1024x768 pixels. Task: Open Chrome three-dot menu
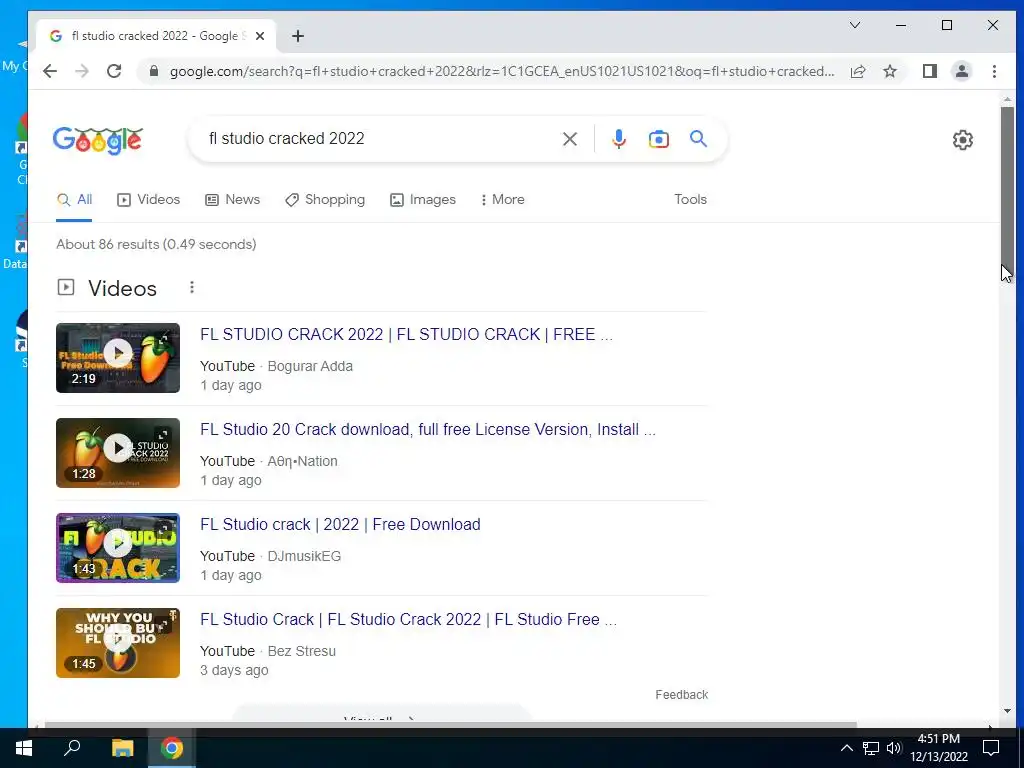[x=994, y=71]
